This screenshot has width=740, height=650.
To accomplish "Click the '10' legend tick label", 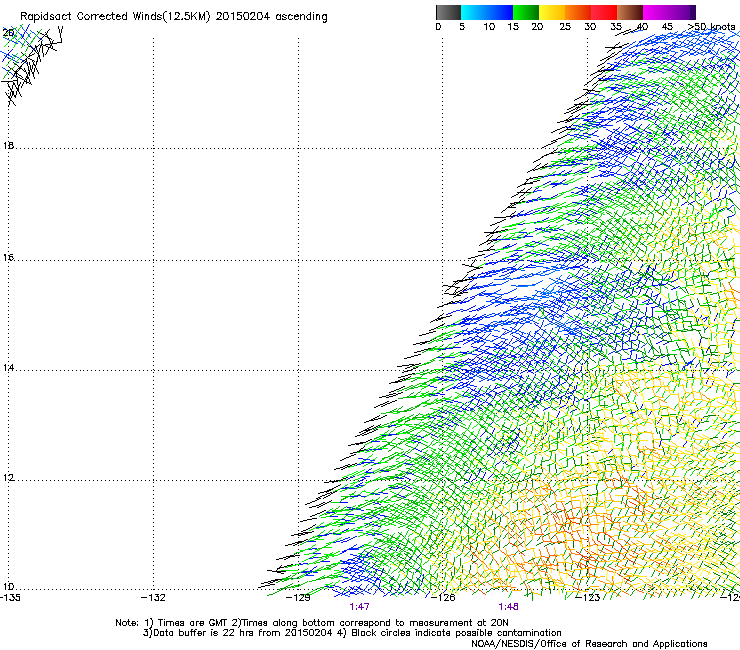I will tap(489, 27).
